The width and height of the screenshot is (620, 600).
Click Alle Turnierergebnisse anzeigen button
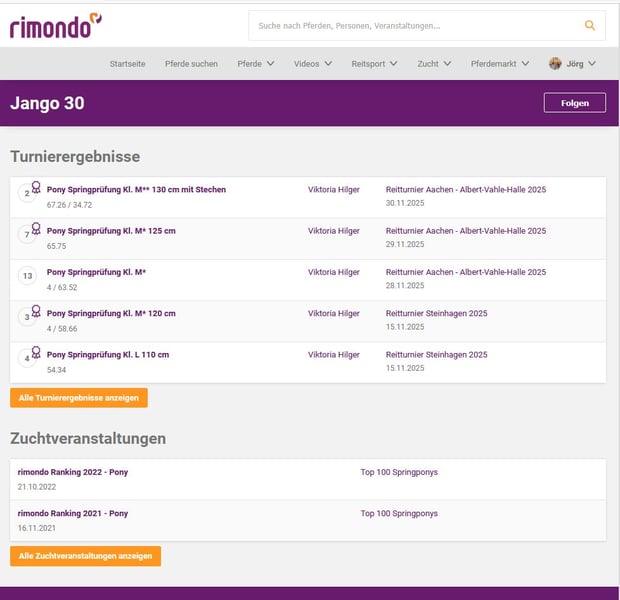click(x=79, y=398)
